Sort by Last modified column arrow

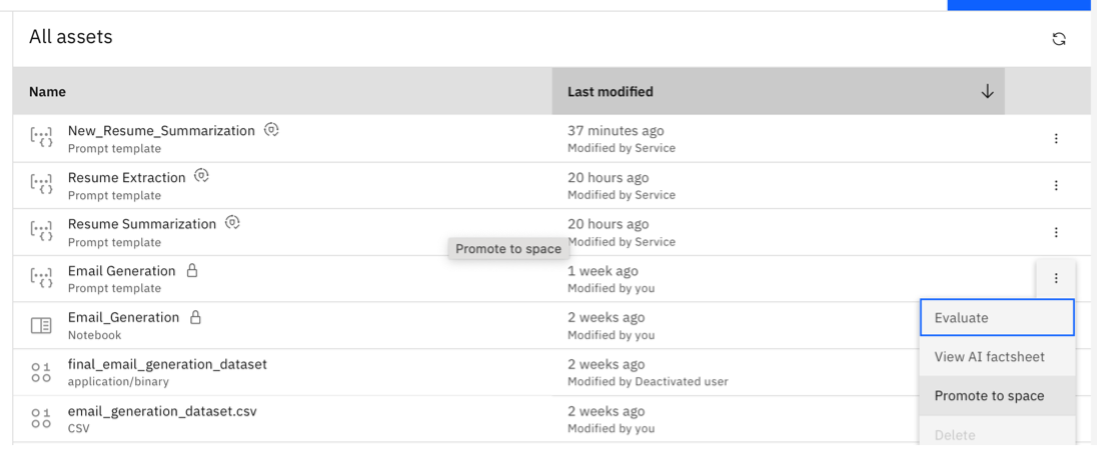coord(987,91)
